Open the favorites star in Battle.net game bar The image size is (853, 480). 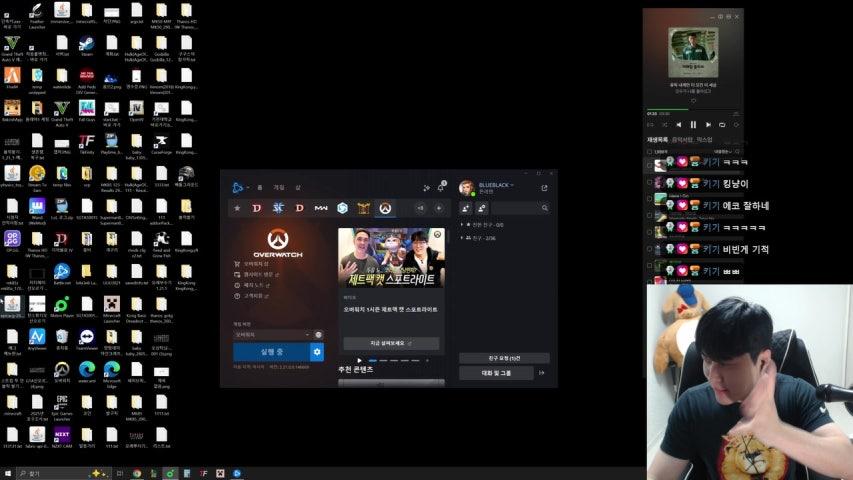tap(237, 208)
